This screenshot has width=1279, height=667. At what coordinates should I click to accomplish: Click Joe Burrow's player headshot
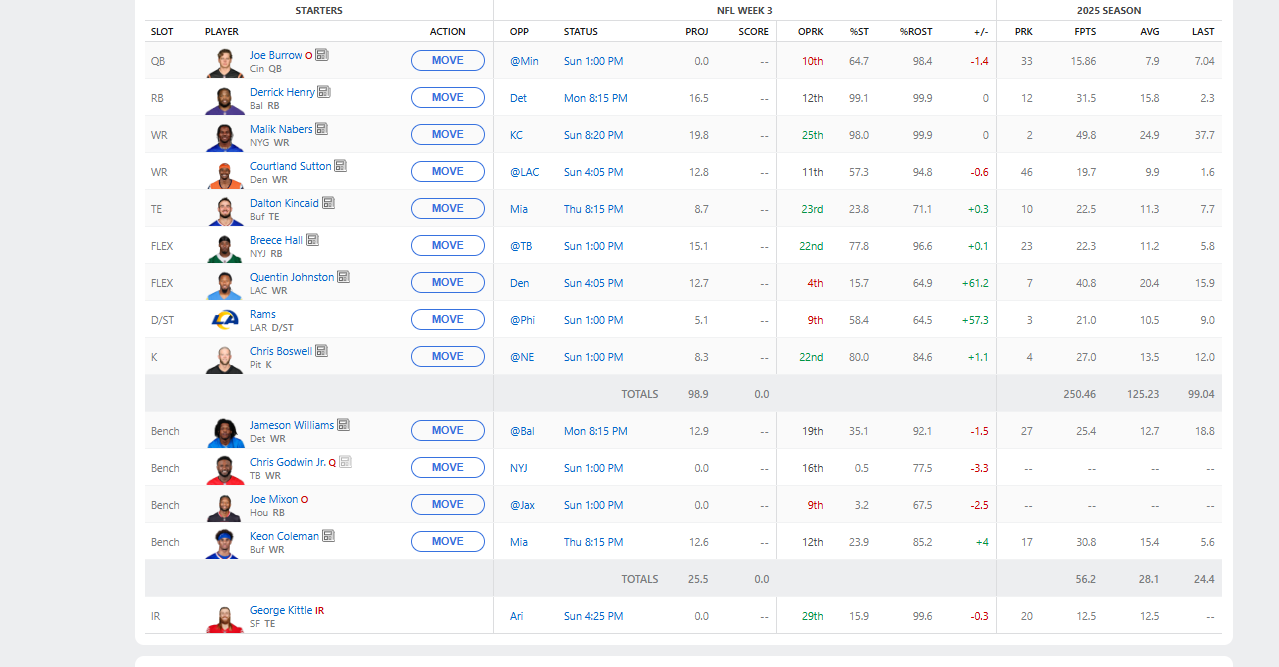coord(225,62)
